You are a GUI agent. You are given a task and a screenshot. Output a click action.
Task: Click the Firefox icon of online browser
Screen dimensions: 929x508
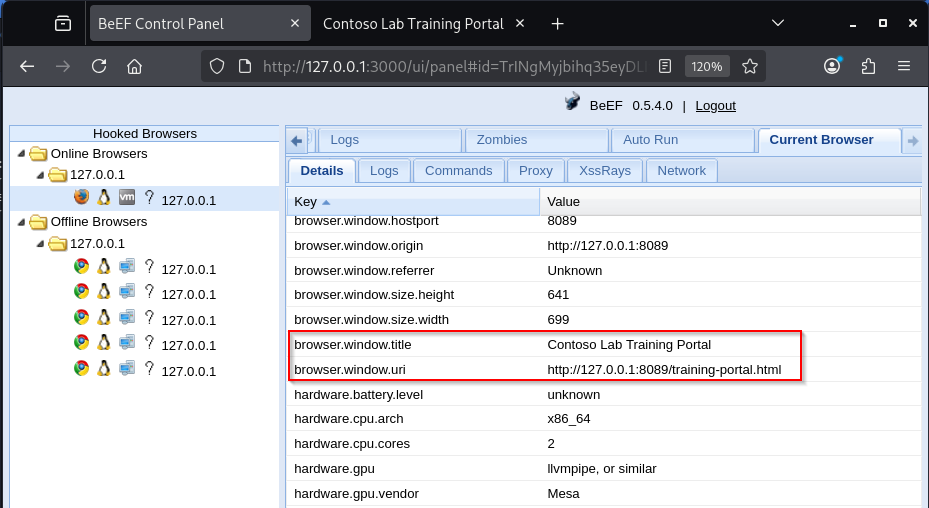coord(82,197)
